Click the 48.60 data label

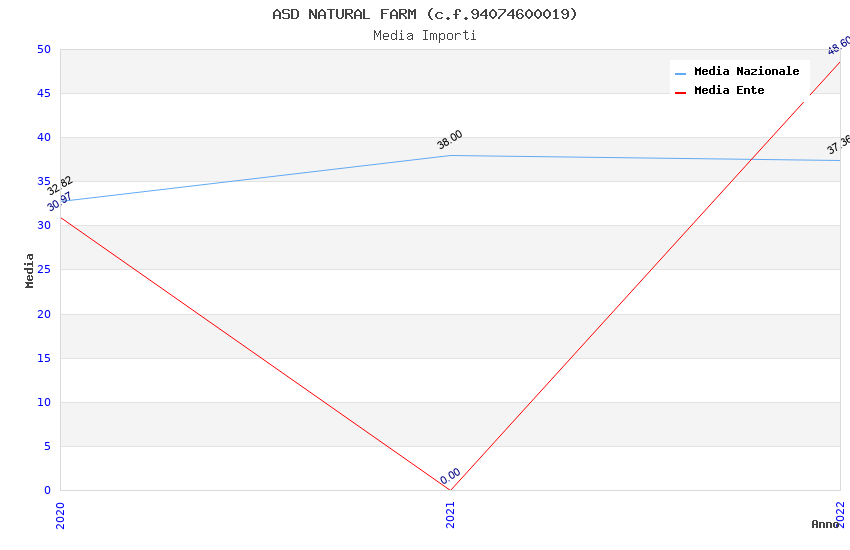point(838,45)
